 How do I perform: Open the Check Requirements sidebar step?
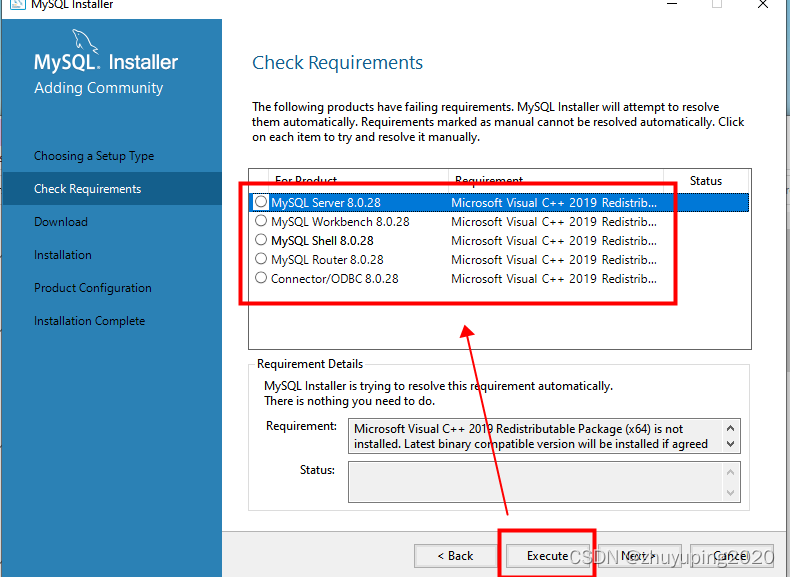point(112,188)
